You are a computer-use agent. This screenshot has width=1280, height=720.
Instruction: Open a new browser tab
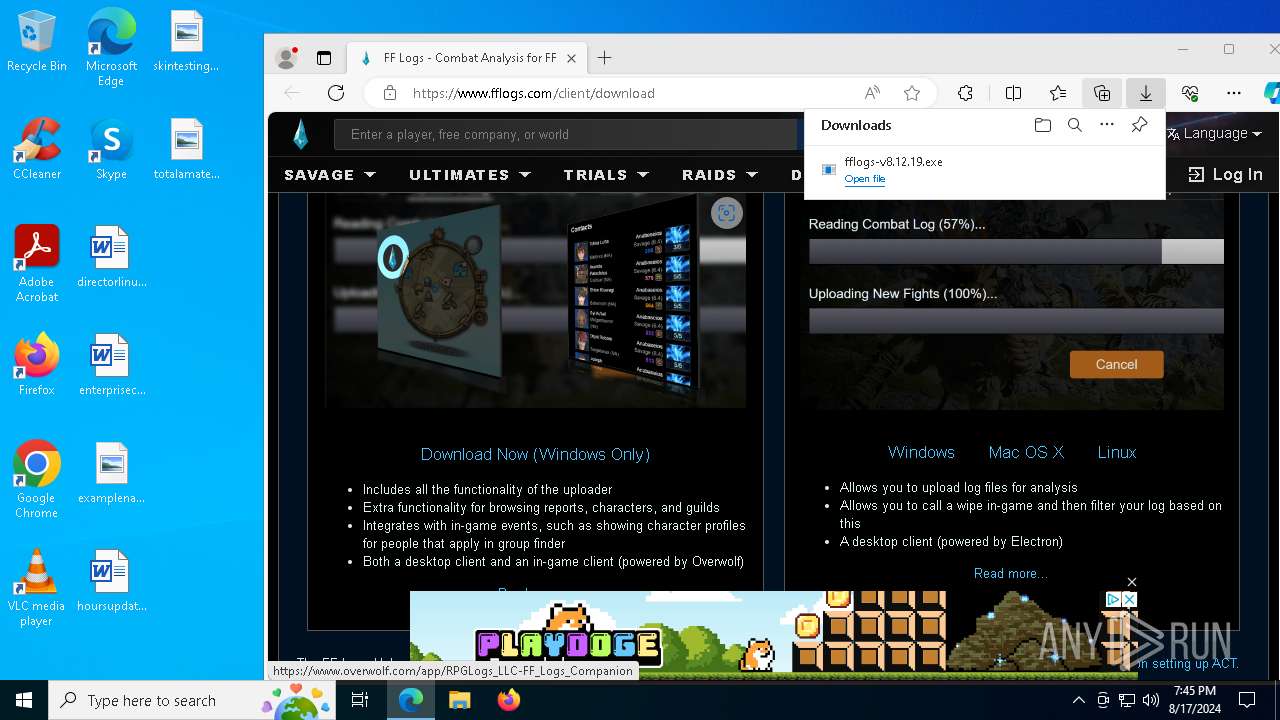(604, 58)
